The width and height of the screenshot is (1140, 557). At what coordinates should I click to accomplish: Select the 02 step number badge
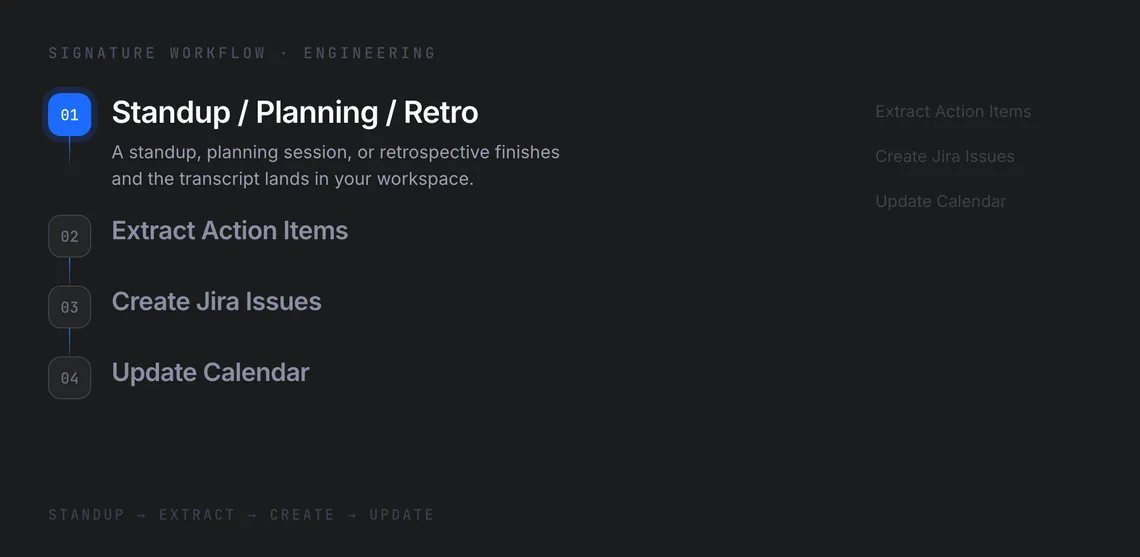(69, 236)
